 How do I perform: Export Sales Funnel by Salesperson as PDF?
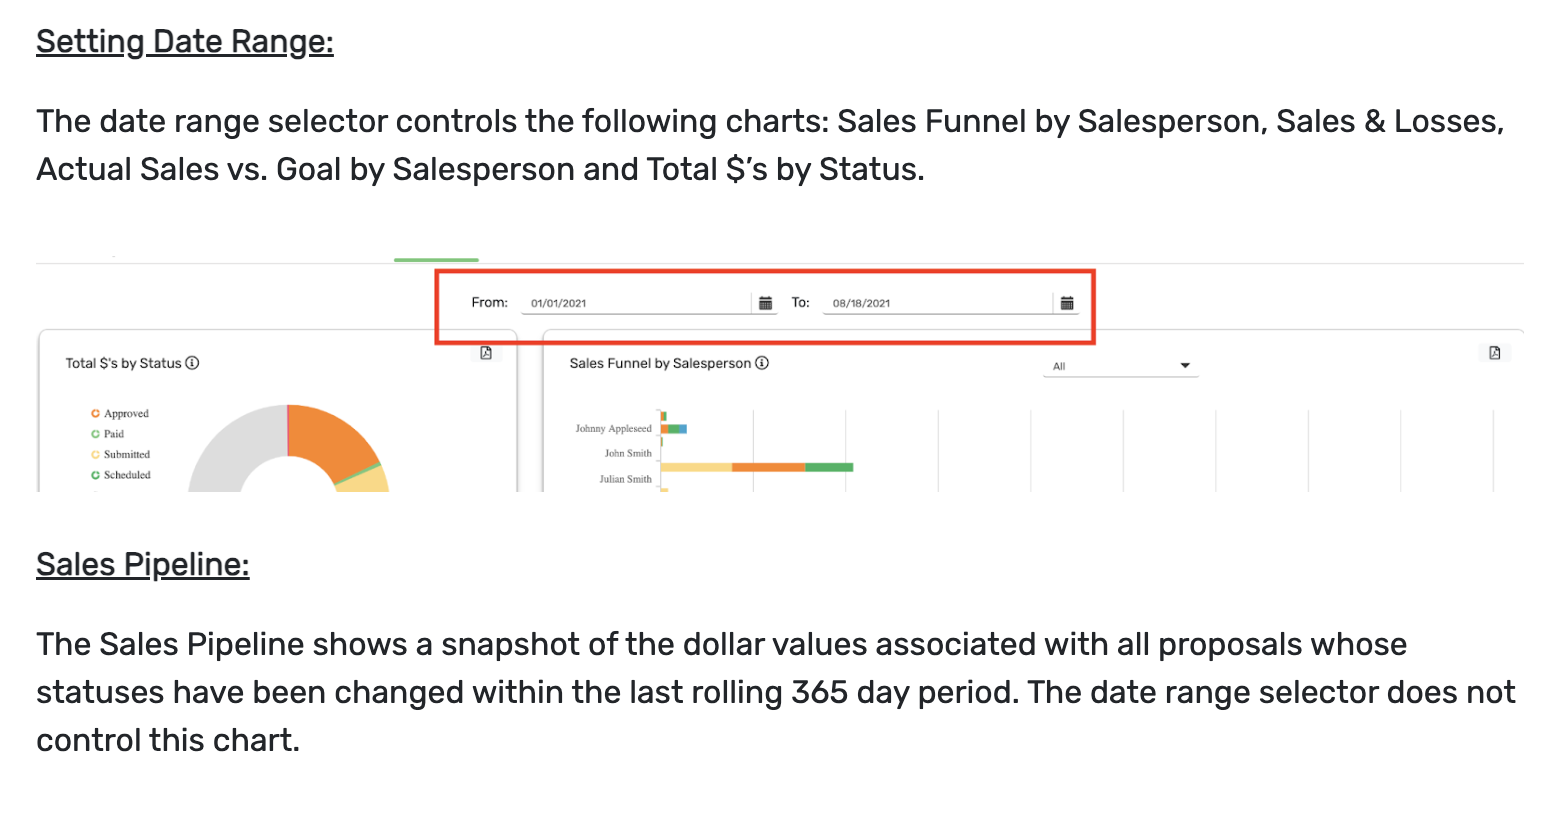click(1494, 353)
